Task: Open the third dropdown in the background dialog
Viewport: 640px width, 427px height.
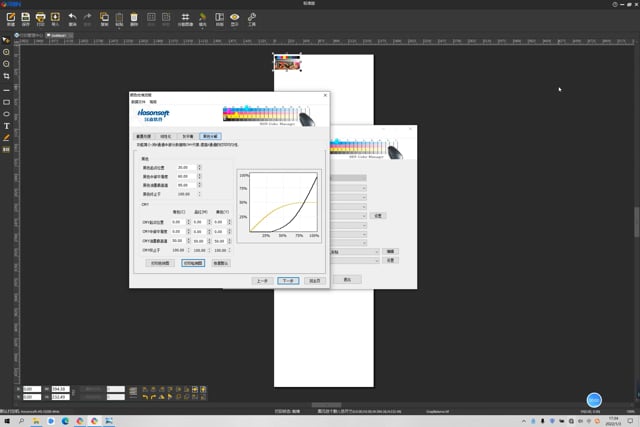Action: pos(348,207)
